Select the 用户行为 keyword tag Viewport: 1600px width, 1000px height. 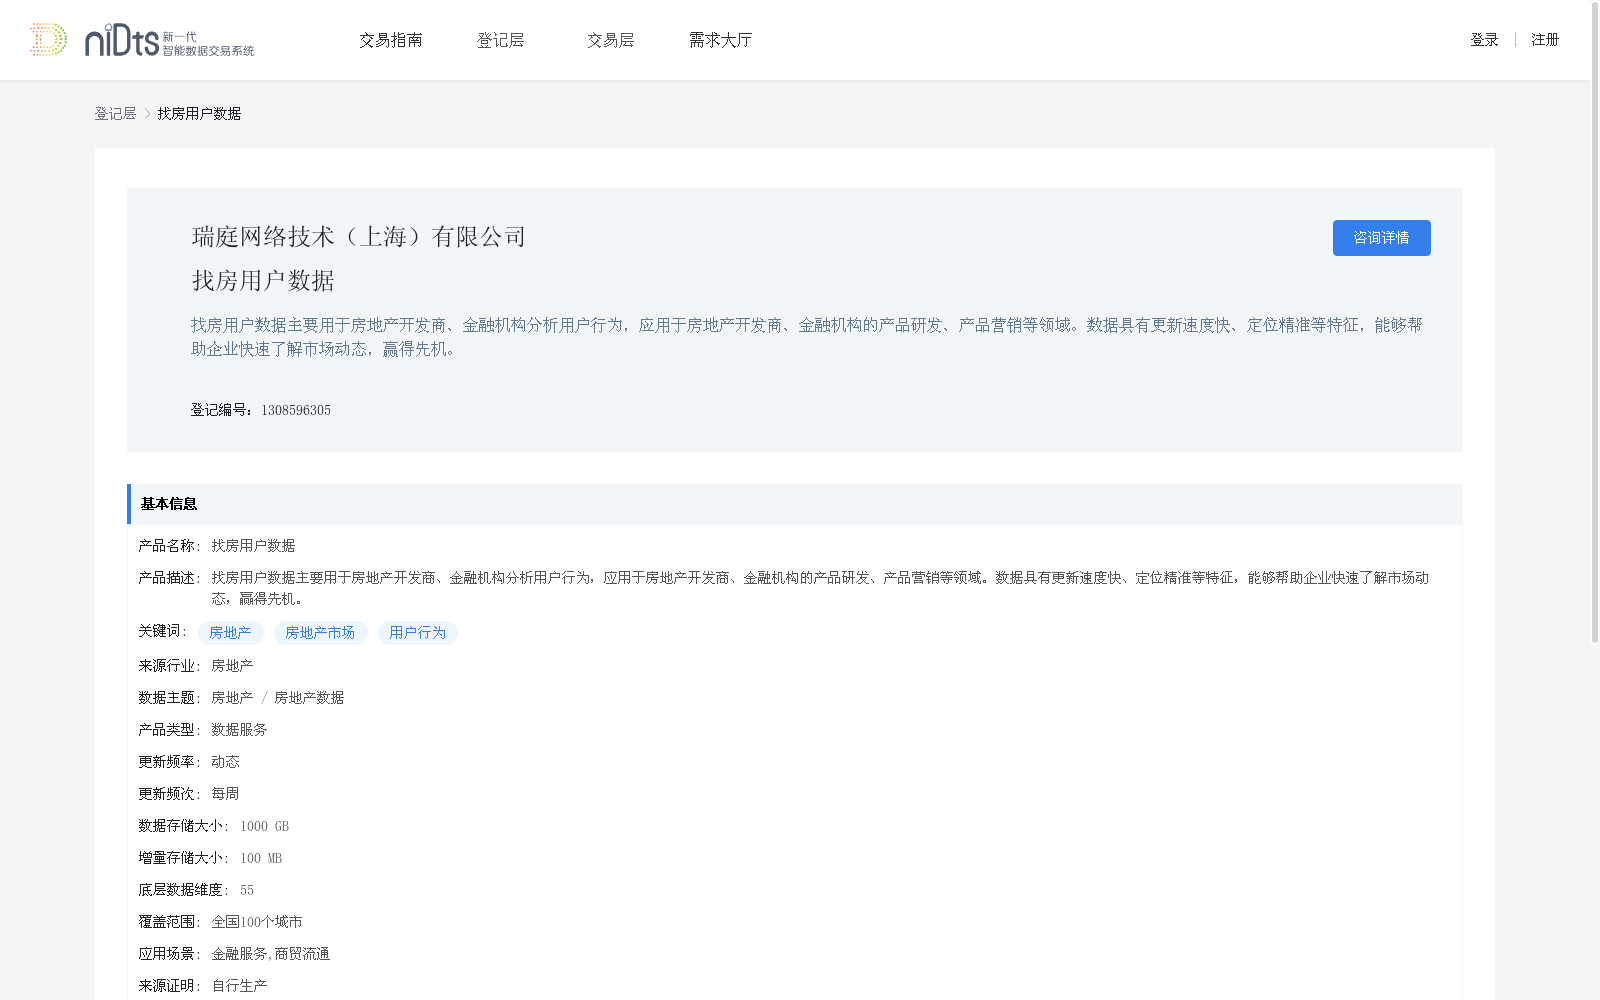417,632
